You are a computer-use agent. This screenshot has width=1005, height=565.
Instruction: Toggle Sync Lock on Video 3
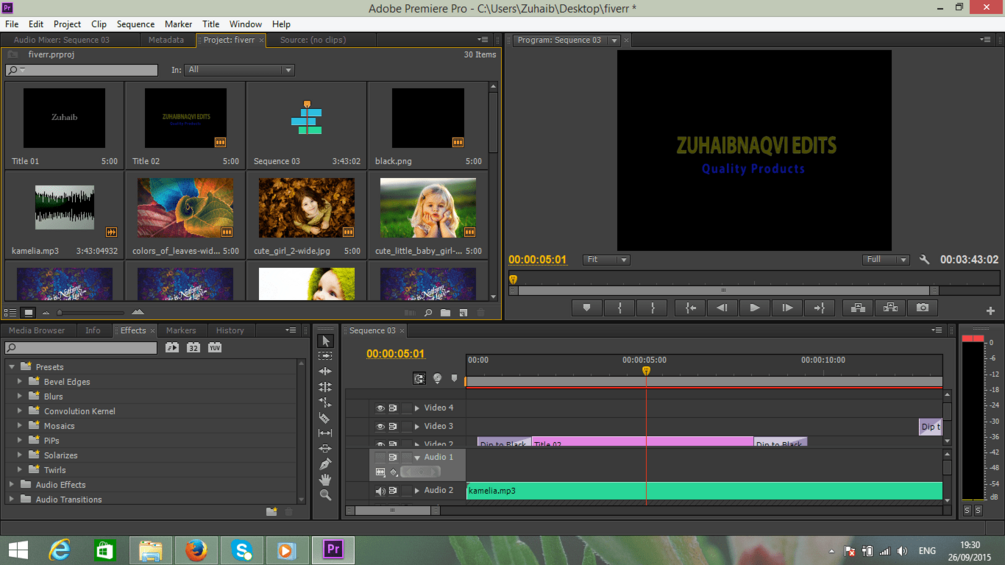coord(393,427)
